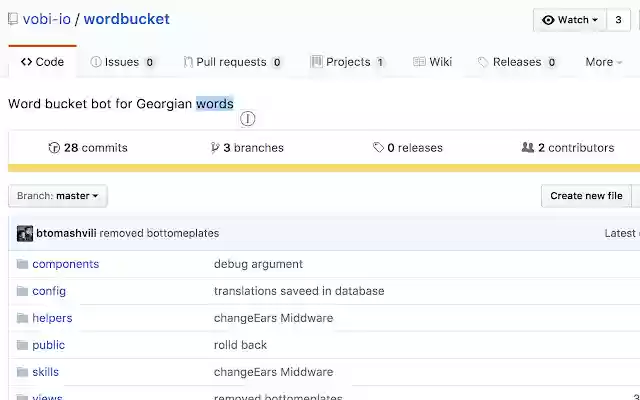Screen dimensions: 640x400
Task: Open the wordbucket repository link
Action: pos(127,19)
